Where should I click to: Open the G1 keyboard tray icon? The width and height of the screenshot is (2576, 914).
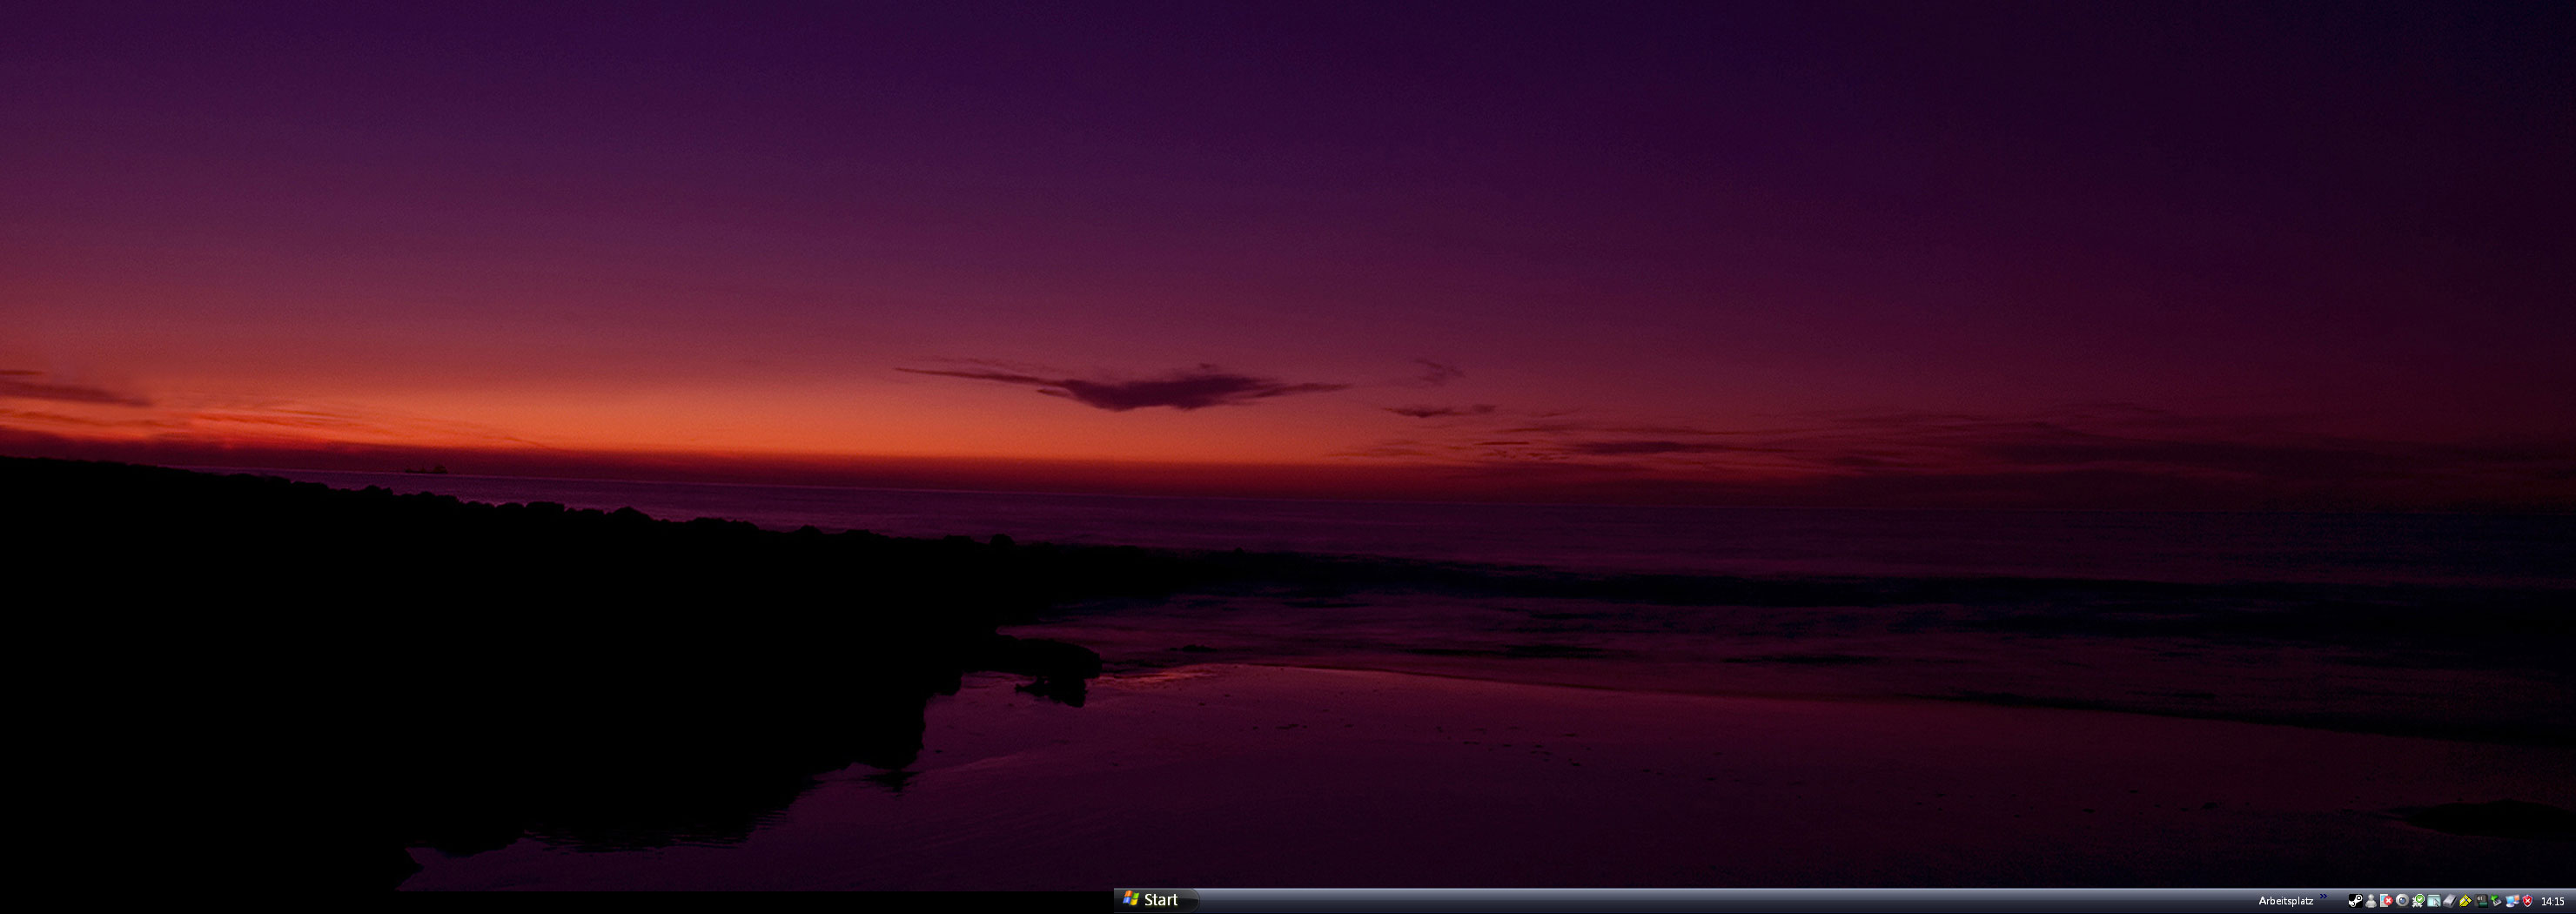point(2481,901)
